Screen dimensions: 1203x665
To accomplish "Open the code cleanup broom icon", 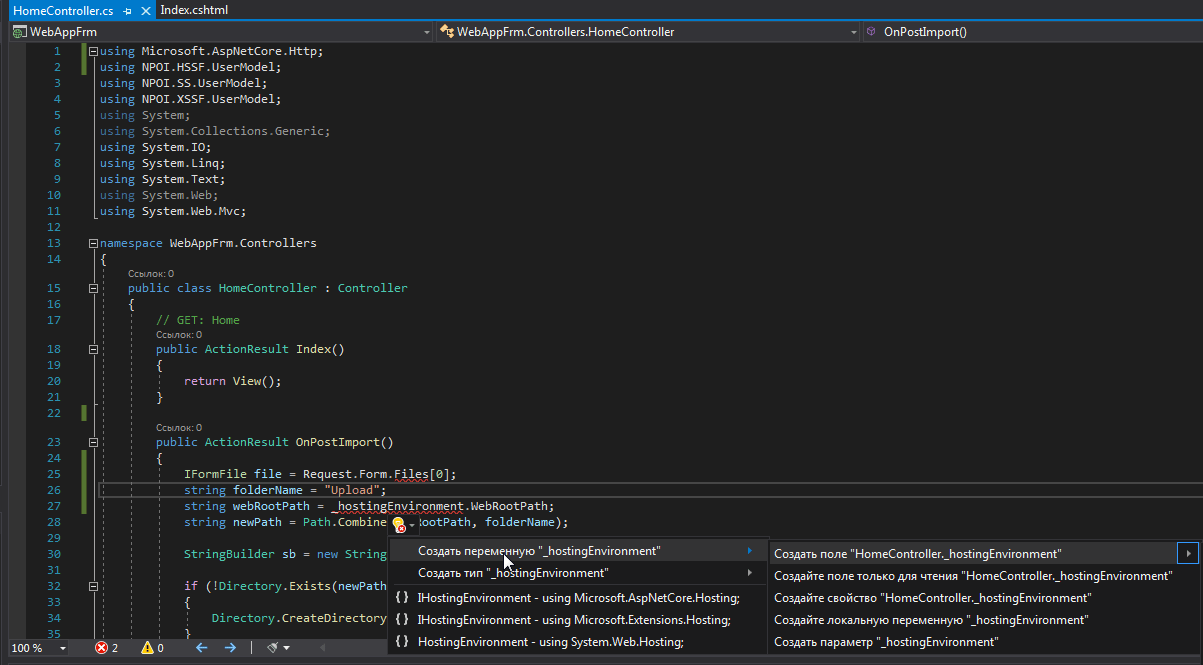I will [x=273, y=648].
